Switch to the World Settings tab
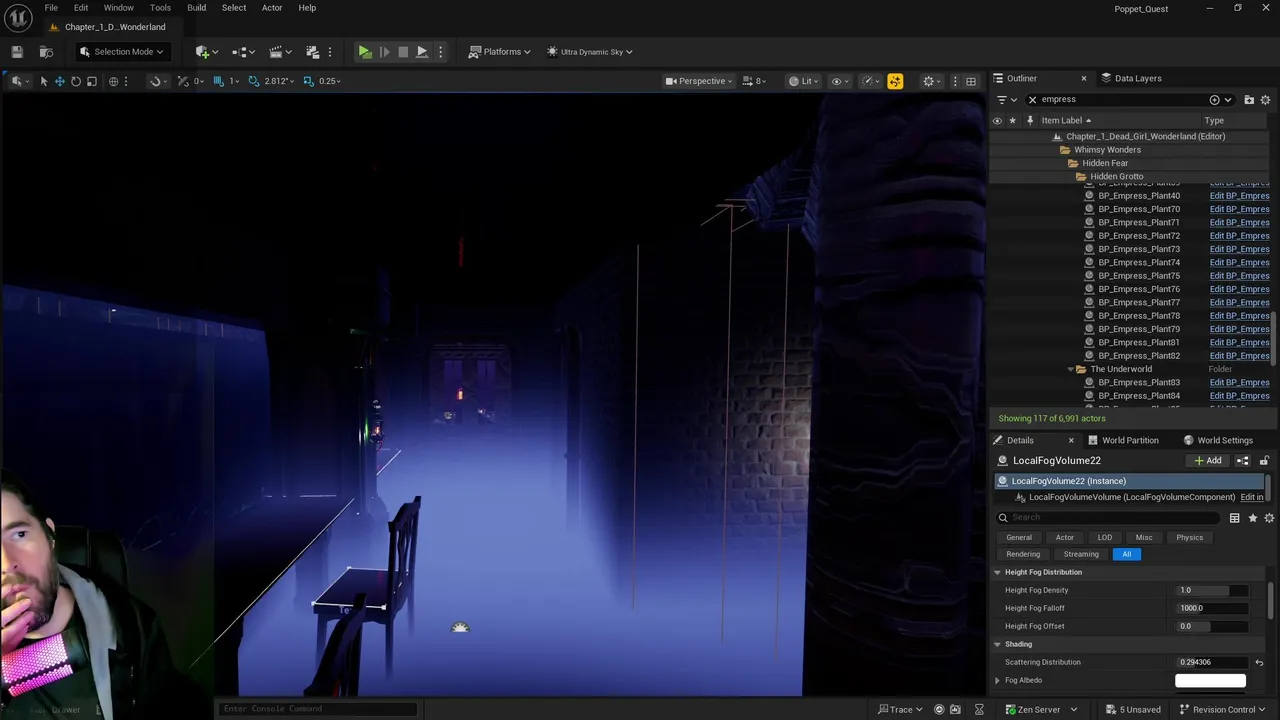Viewport: 1280px width, 720px height. point(1217,440)
